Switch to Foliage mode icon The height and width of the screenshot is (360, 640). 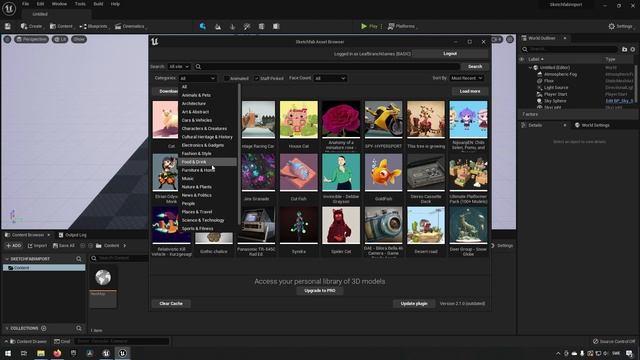point(232,26)
